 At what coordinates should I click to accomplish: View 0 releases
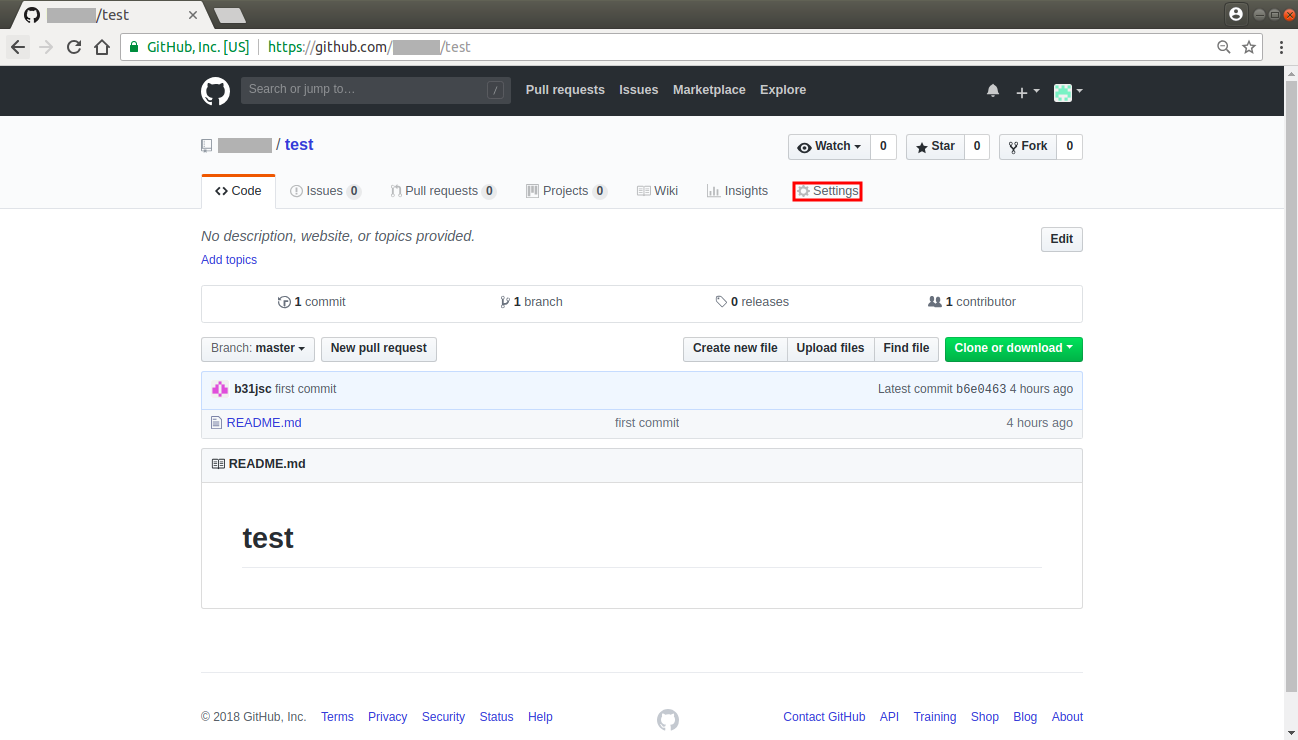(752, 302)
